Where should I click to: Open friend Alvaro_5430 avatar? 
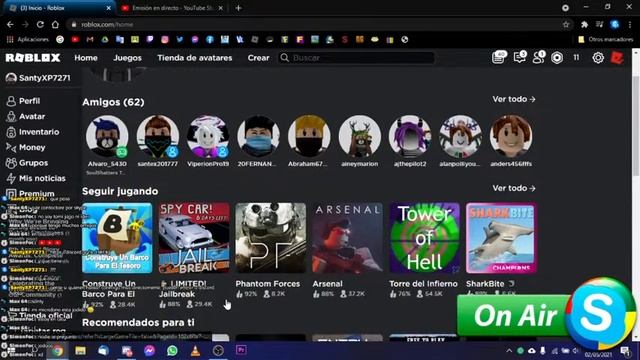click(x=107, y=136)
